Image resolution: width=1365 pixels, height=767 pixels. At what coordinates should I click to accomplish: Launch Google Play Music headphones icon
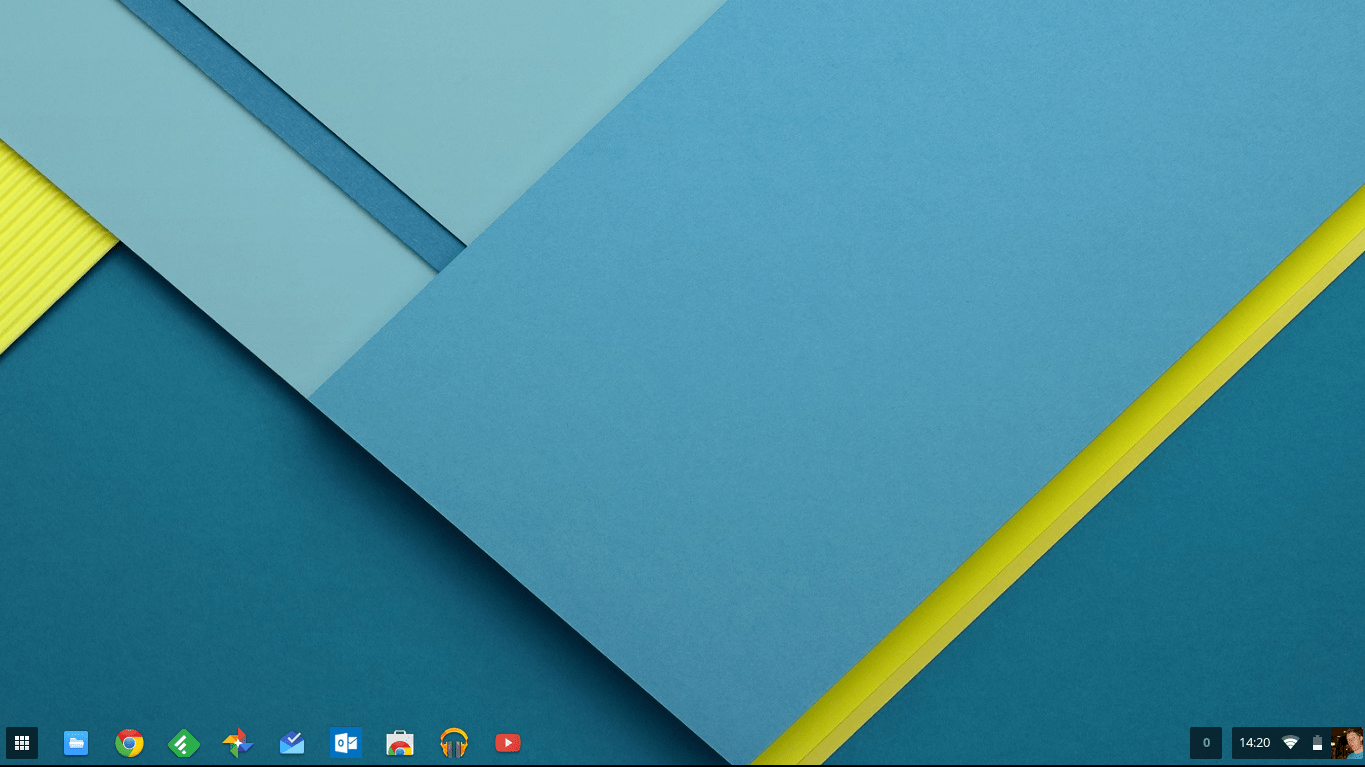pos(454,743)
